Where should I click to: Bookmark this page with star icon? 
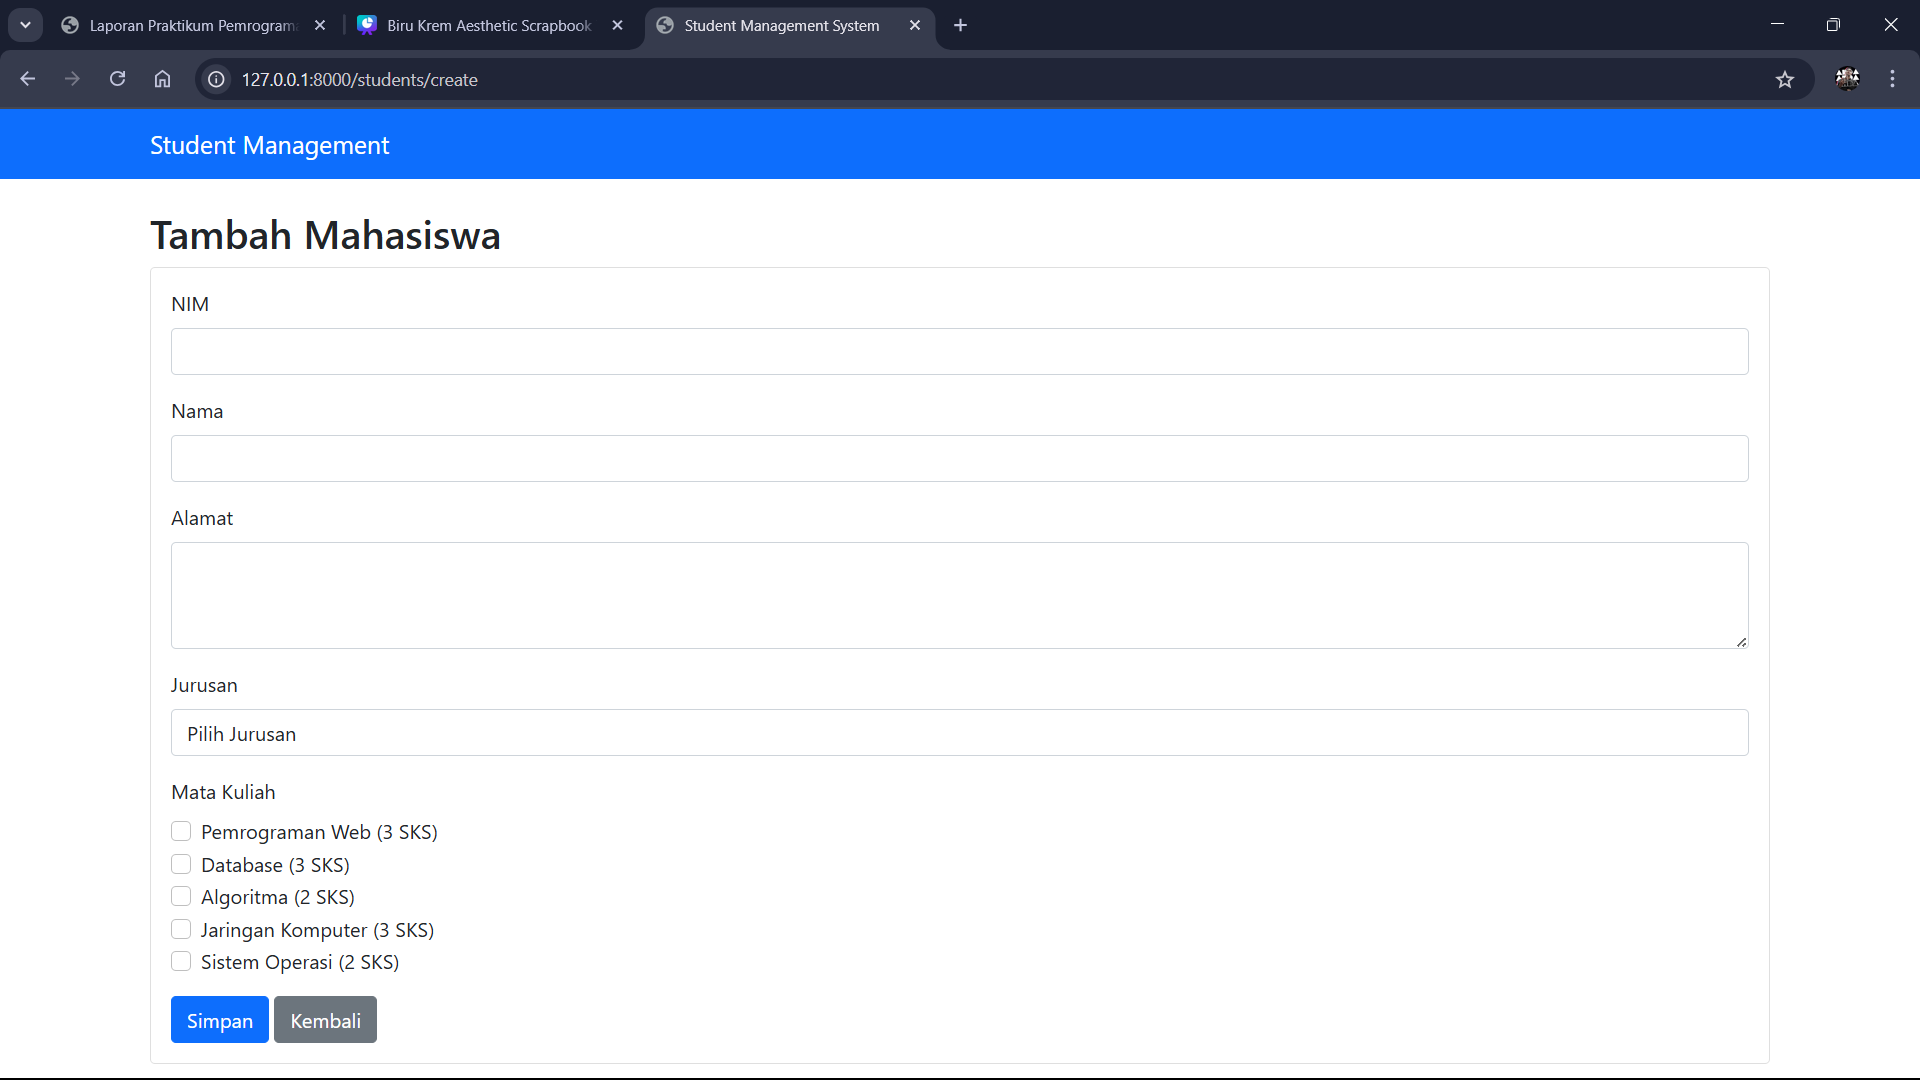click(x=1785, y=79)
